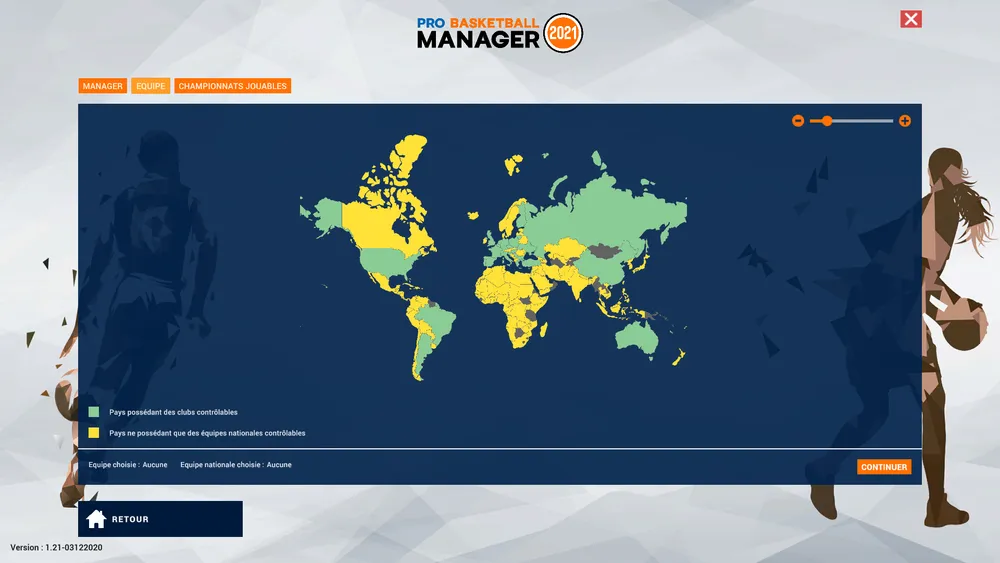Image resolution: width=1000 pixels, height=563 pixels.
Task: Go to the CHAMPIONNATS JOUABLES tab
Action: point(233,86)
